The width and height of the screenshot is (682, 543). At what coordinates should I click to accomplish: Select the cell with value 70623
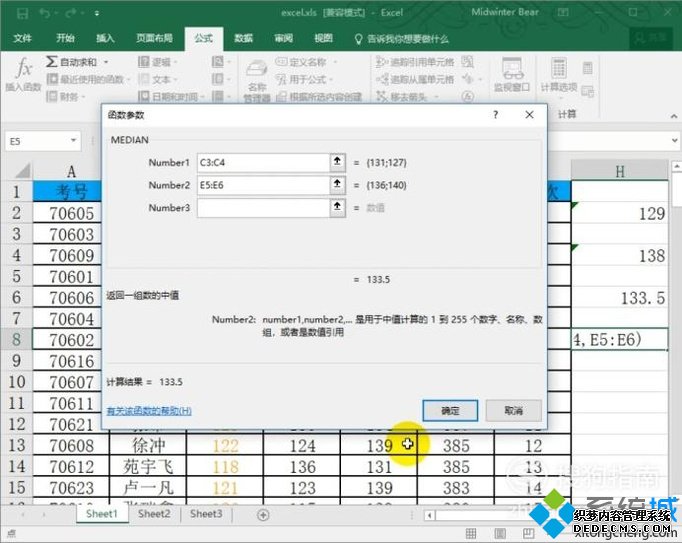coord(71,488)
